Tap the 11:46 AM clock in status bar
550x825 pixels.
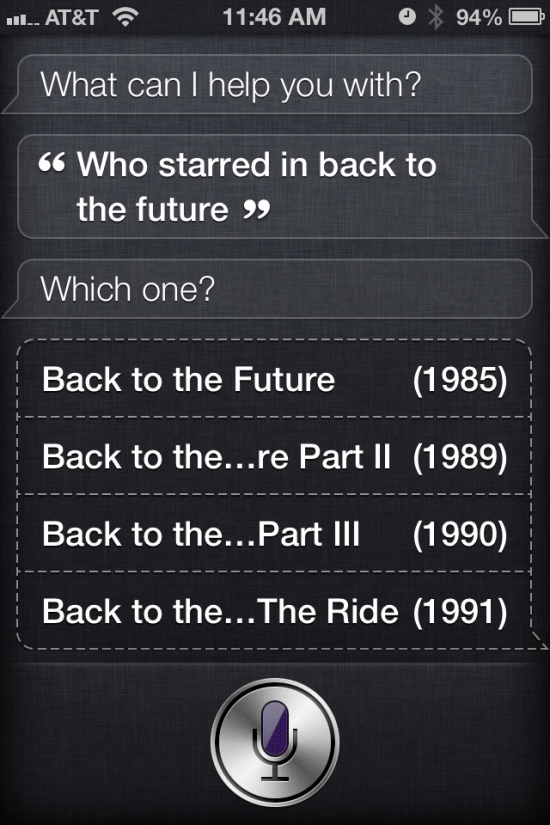[x=274, y=17]
